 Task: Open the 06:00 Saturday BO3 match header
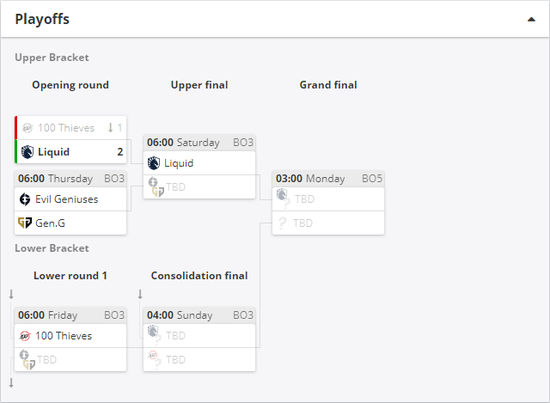click(200, 142)
